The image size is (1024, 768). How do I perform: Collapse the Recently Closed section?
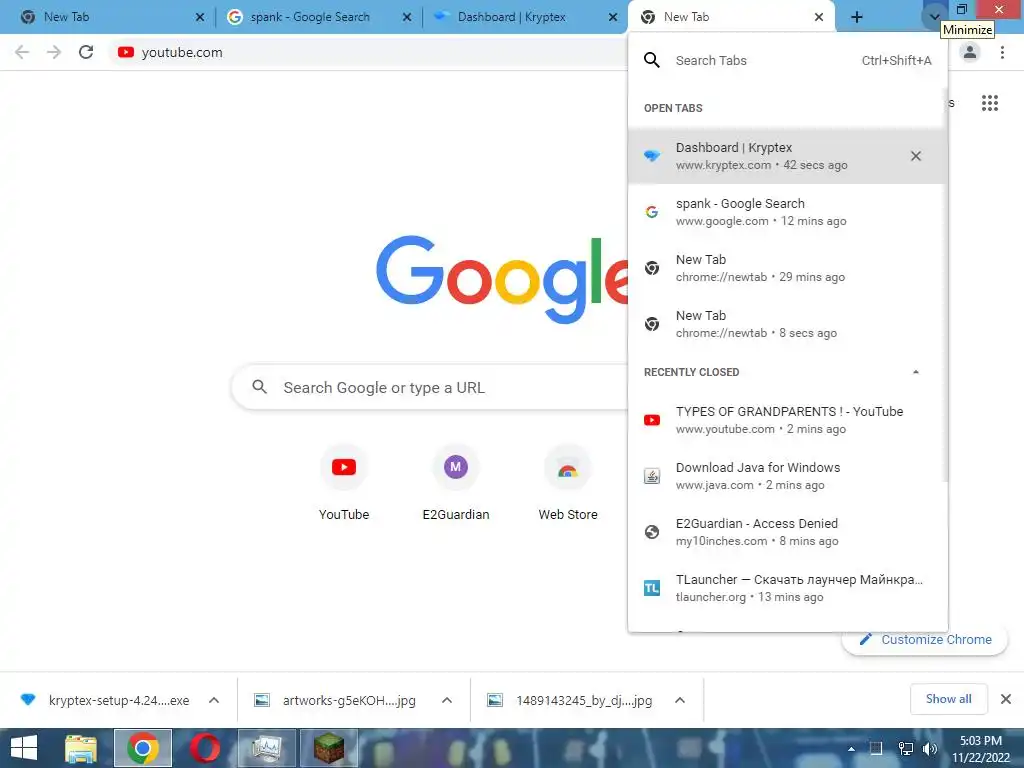[x=916, y=372]
